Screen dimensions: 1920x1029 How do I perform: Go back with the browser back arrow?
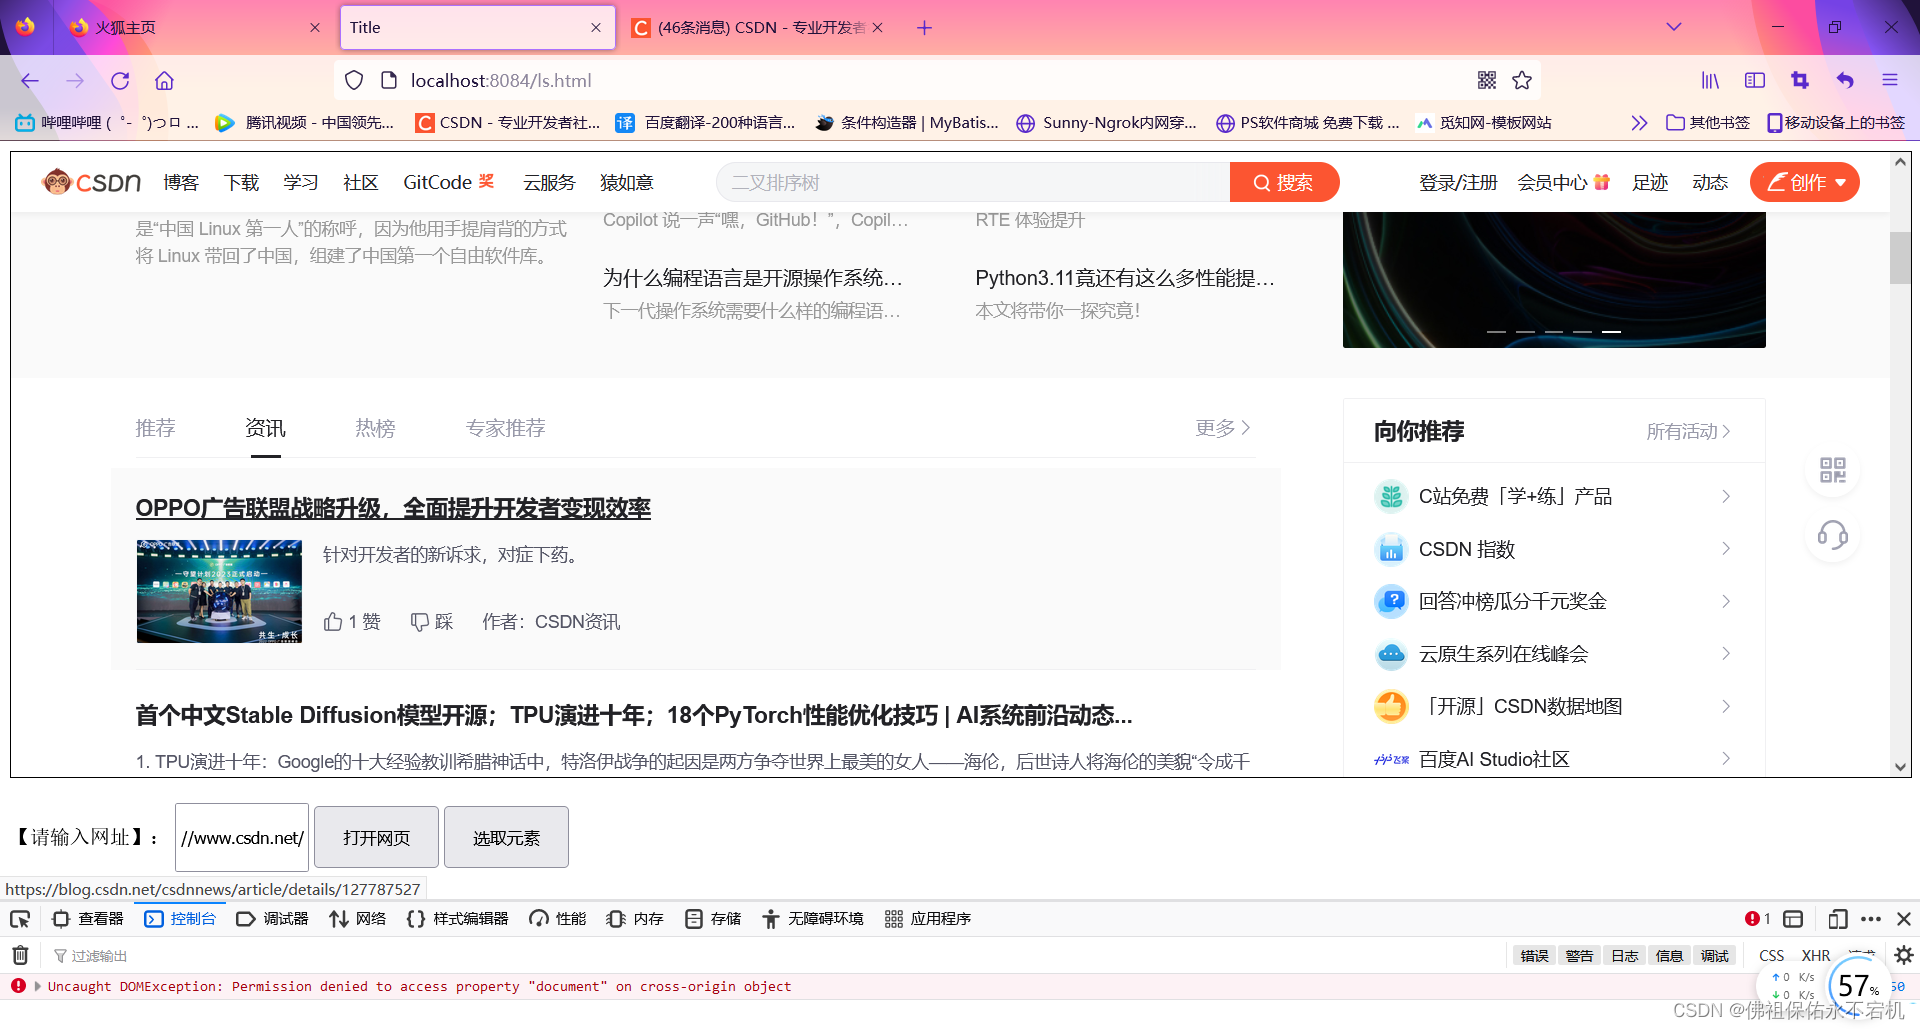pos(30,81)
